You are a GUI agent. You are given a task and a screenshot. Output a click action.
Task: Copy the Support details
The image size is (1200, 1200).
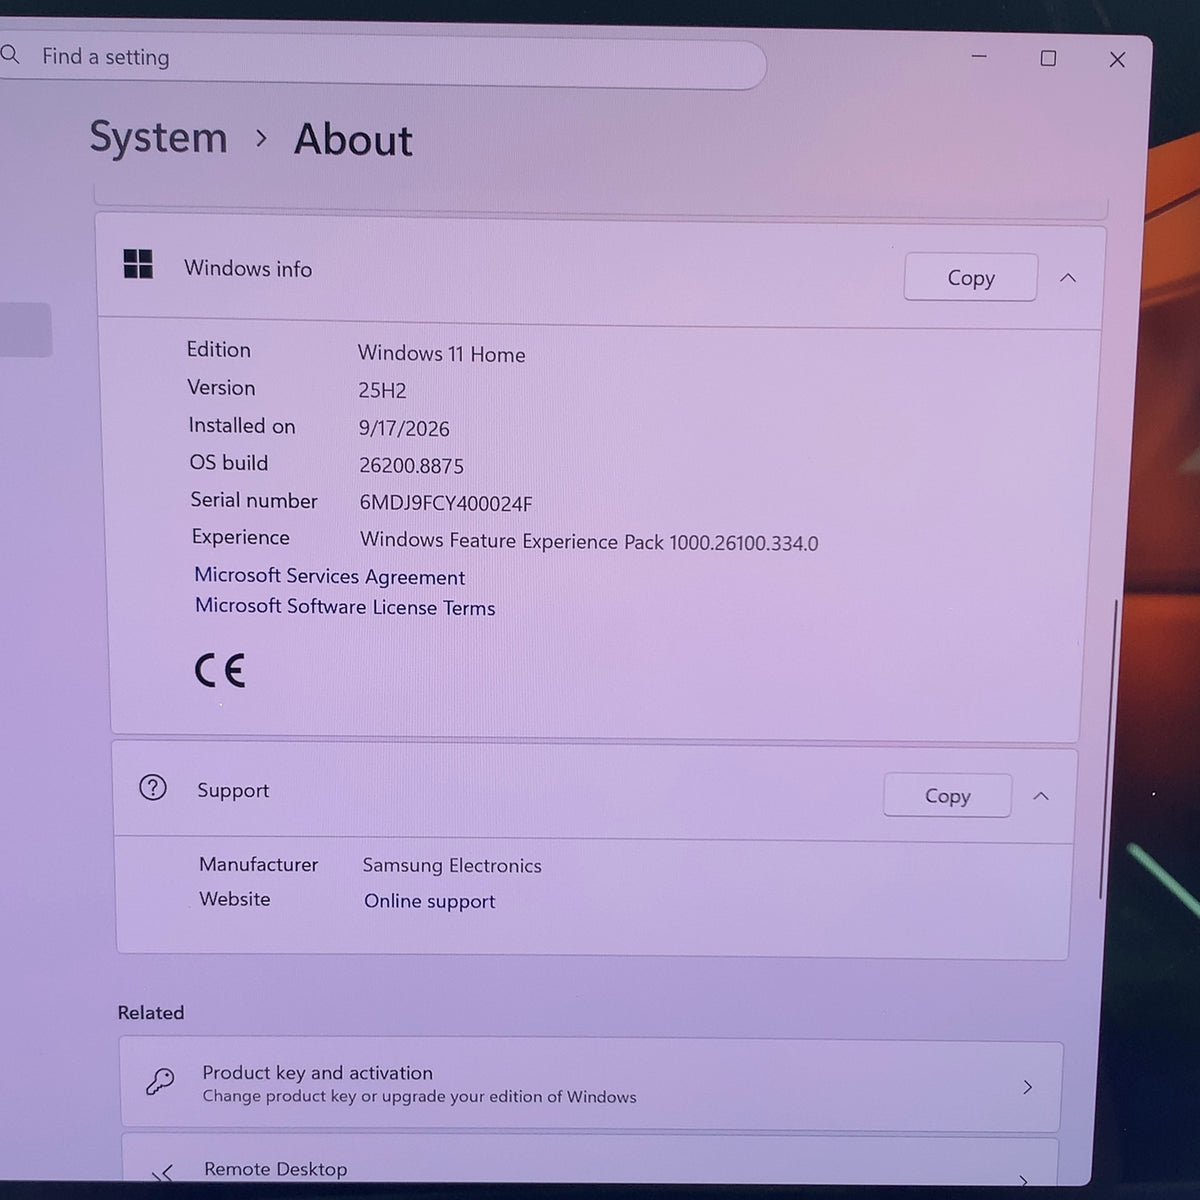click(x=947, y=796)
